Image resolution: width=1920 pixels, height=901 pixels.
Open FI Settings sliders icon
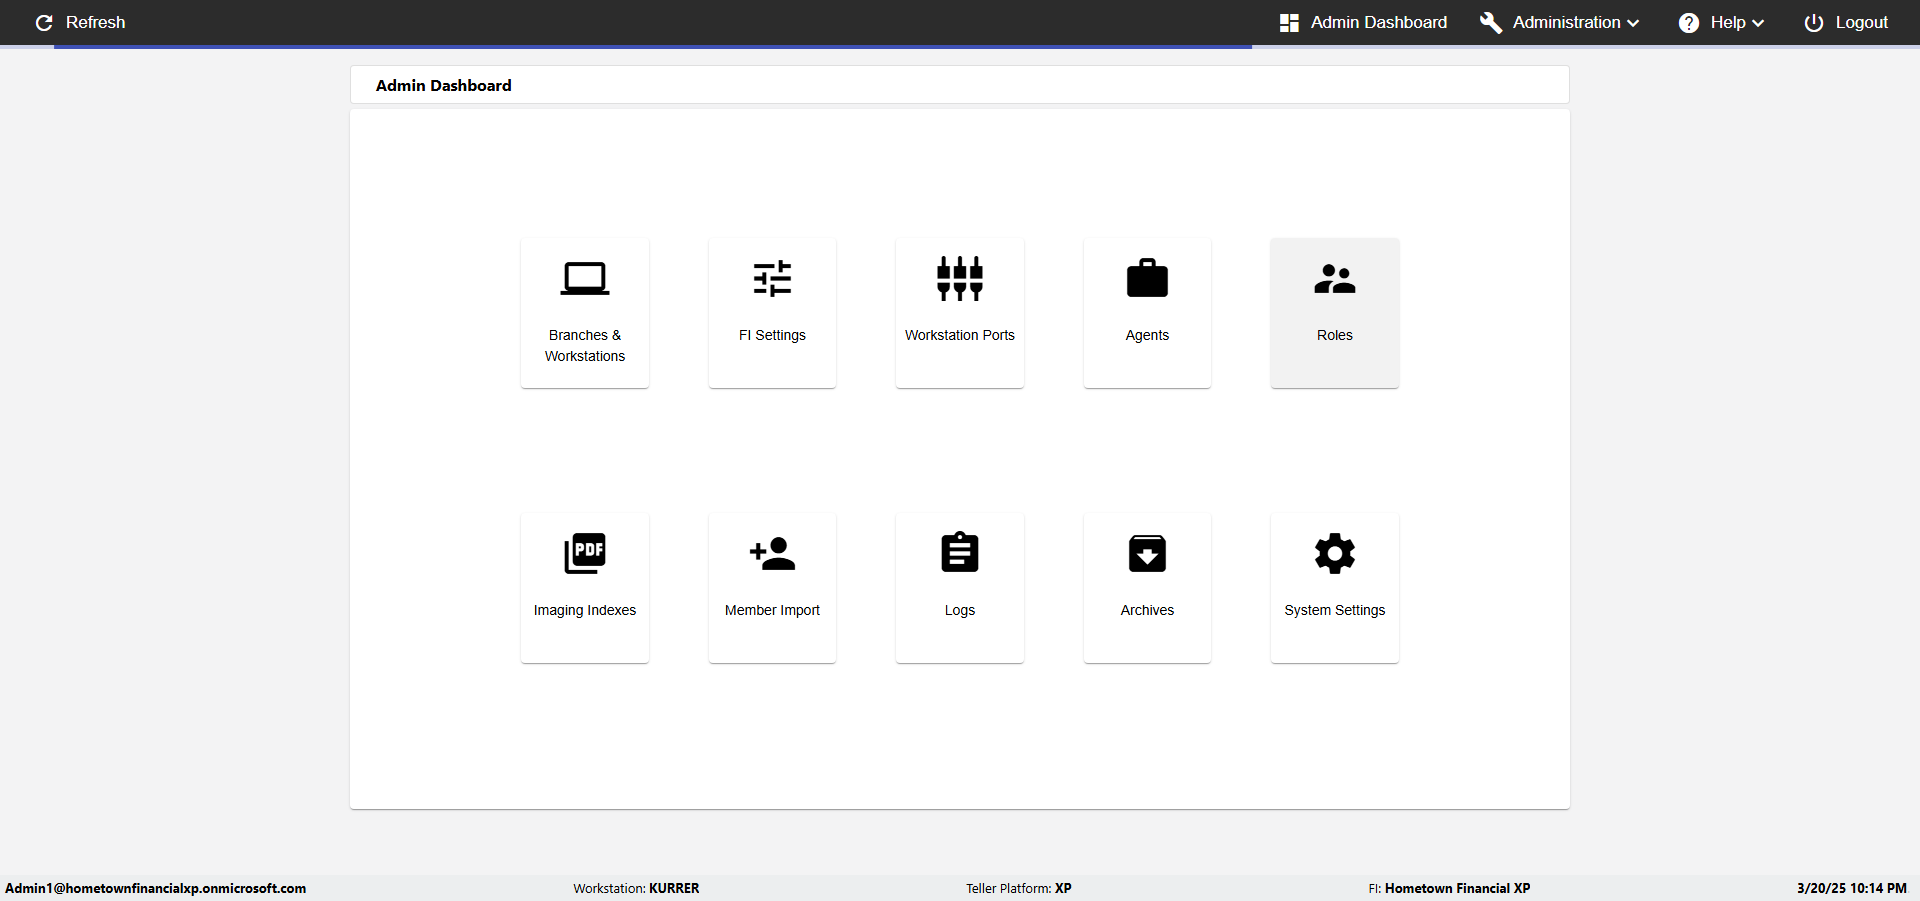pyautogui.click(x=772, y=279)
